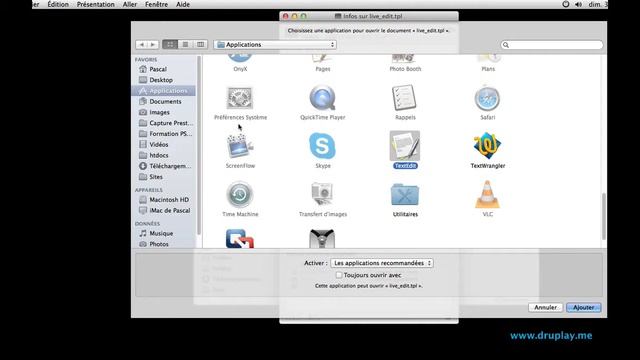Click the sidebar vertical scrollbar
Screen dimensions: 640x360
tap(199, 145)
